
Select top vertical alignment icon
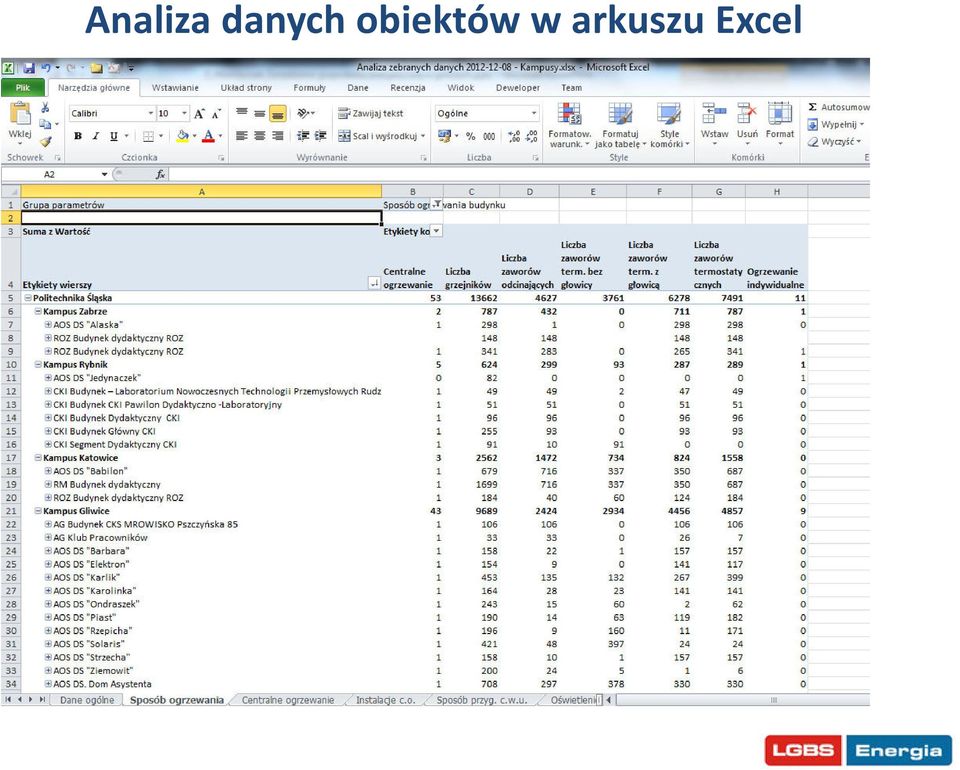coord(242,113)
